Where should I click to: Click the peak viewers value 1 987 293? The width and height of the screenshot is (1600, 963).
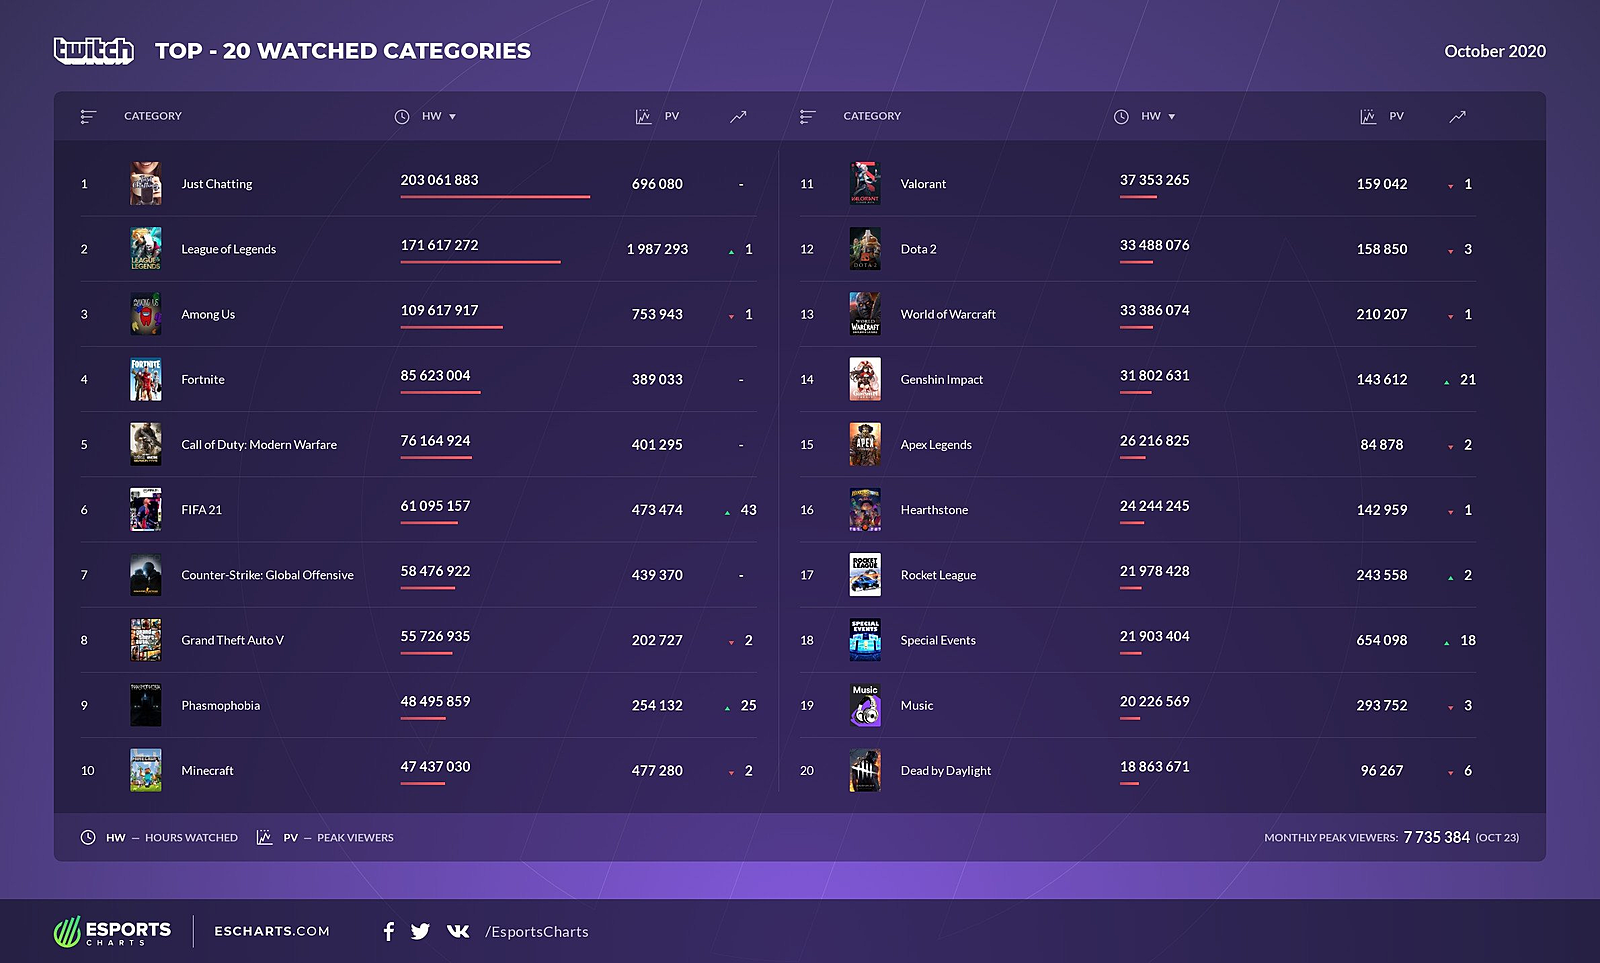(657, 249)
